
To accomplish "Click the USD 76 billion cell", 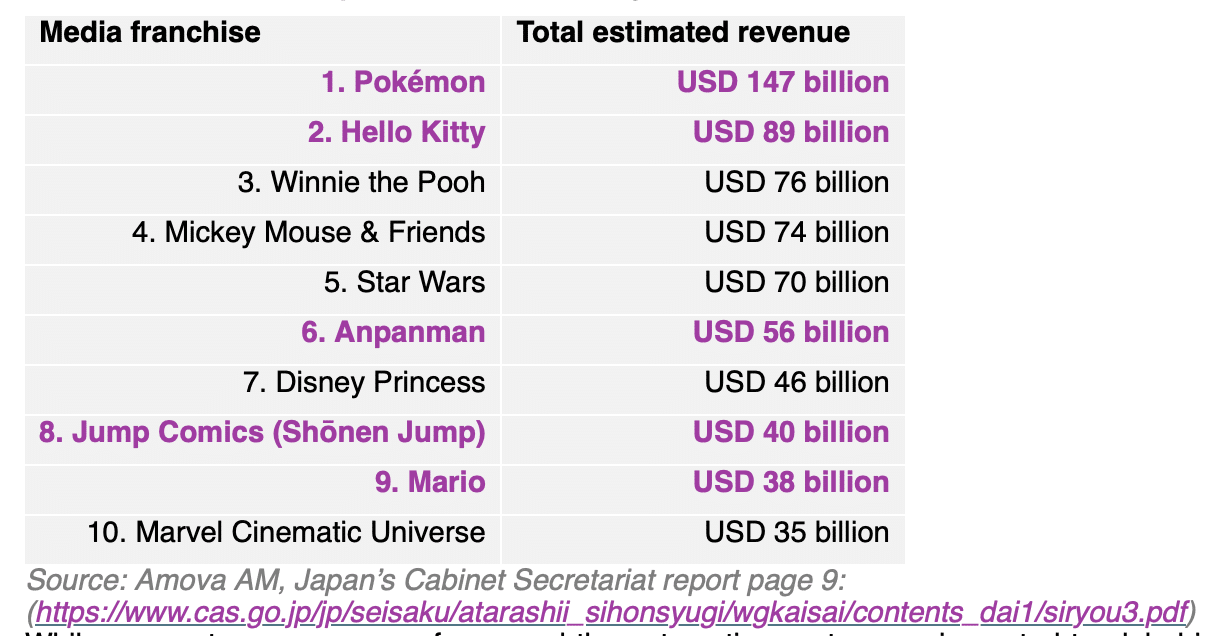I will tap(796, 182).
